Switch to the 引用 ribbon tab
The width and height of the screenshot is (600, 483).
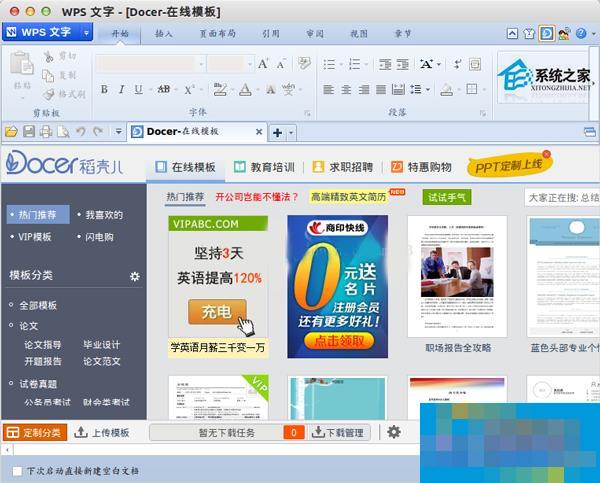(x=271, y=34)
